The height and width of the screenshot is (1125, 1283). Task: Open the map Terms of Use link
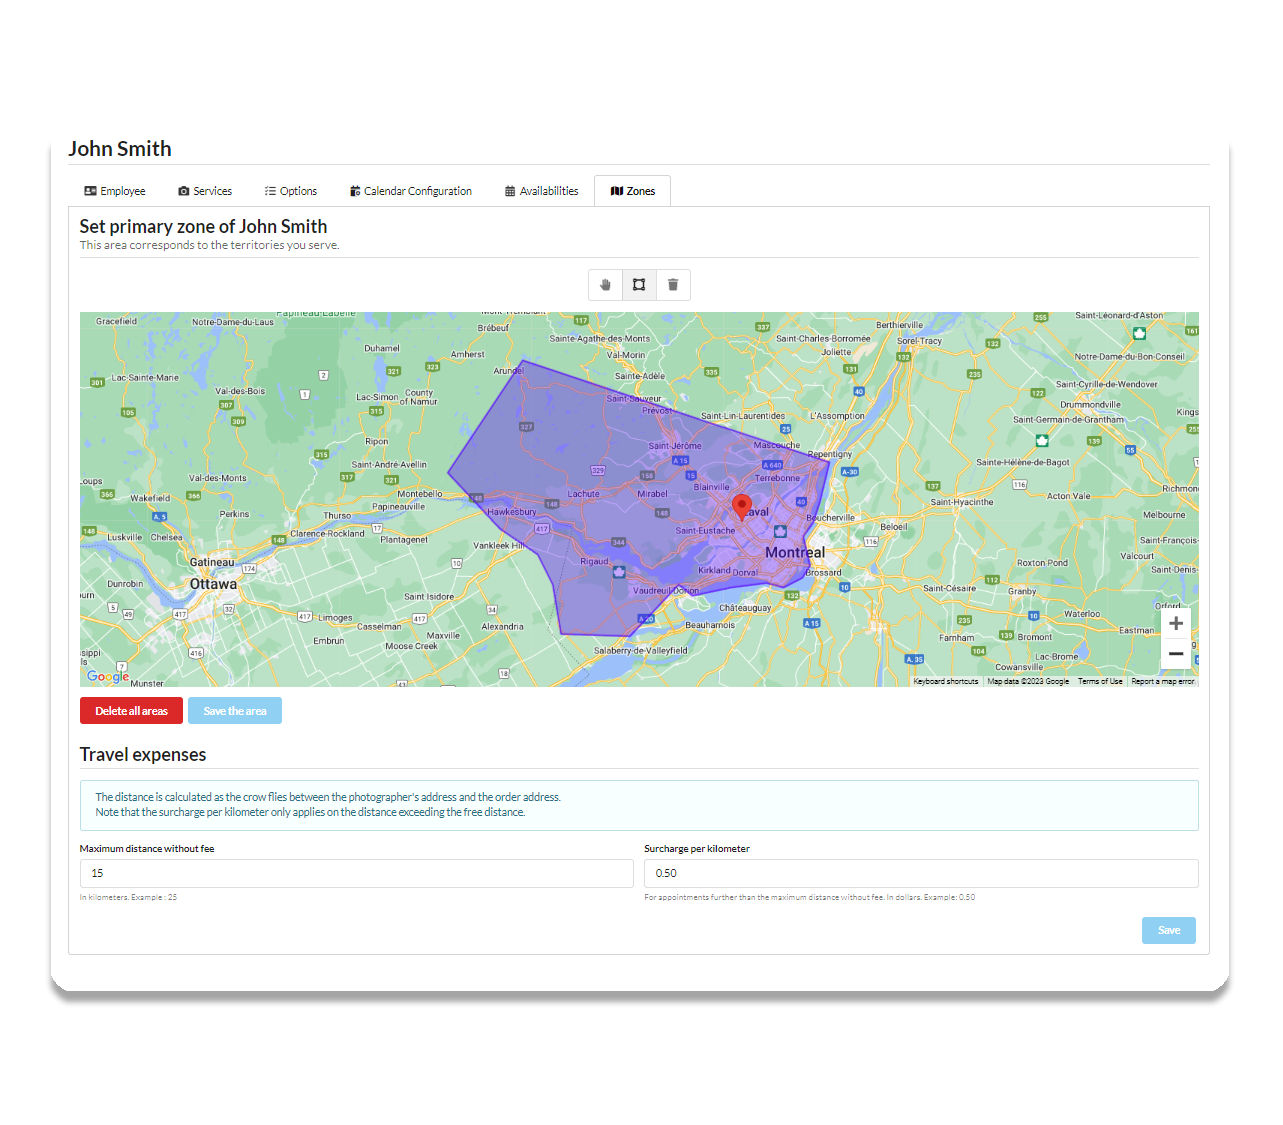(1100, 681)
